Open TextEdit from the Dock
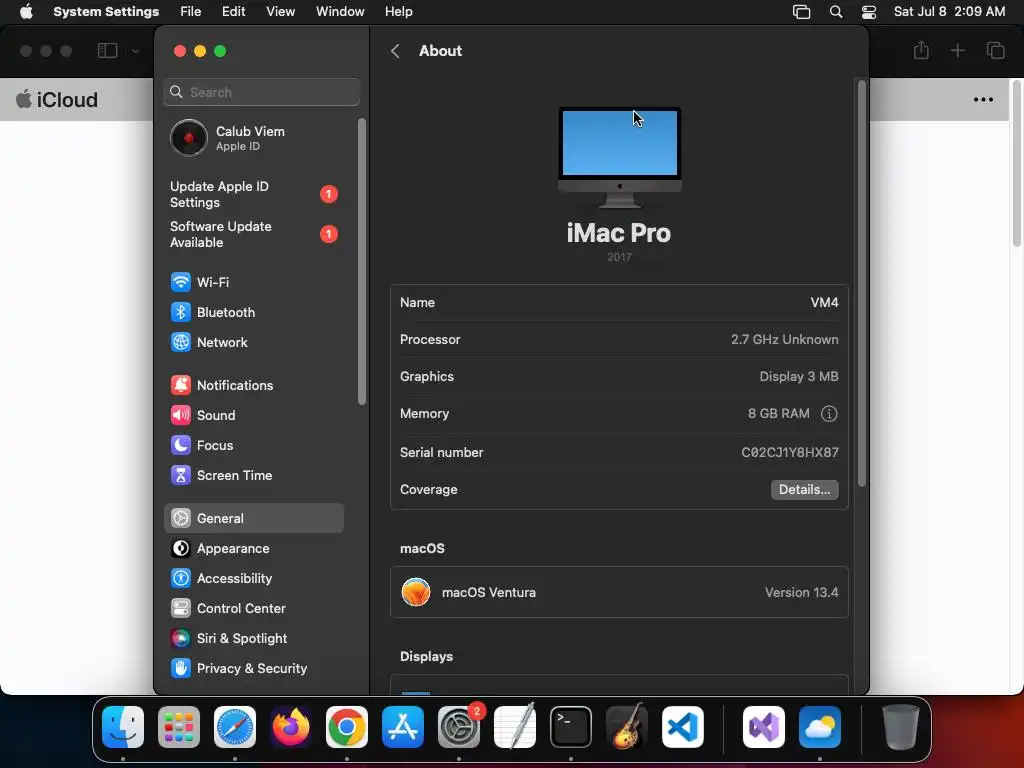The image size is (1024, 768). [x=515, y=727]
